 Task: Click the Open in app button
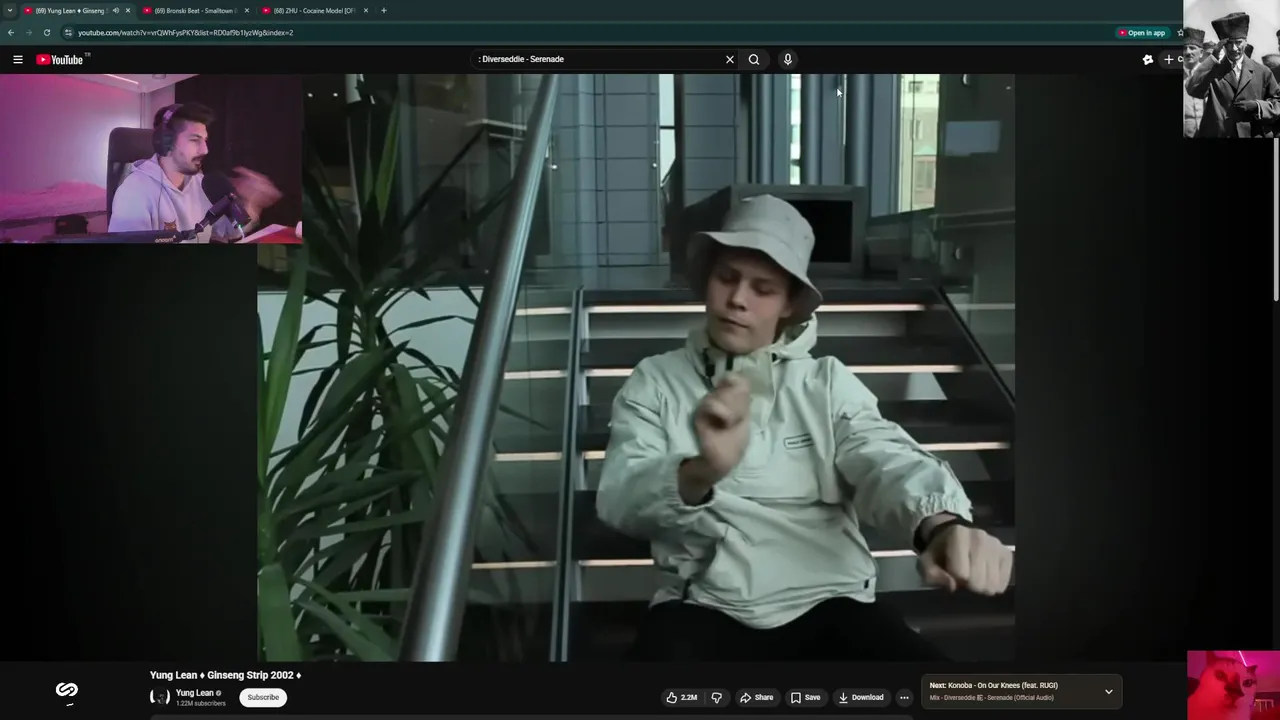tap(1142, 33)
